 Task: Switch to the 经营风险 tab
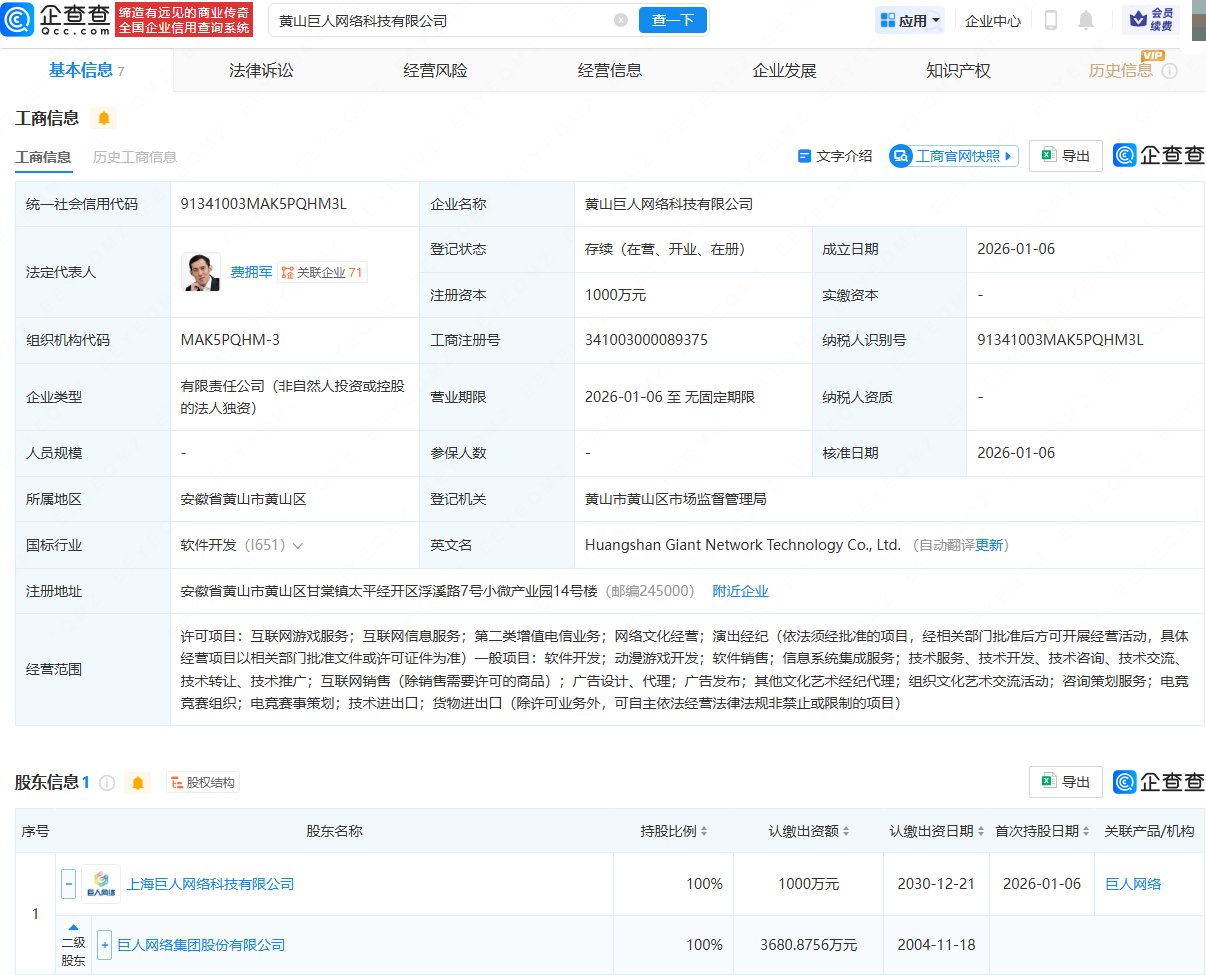437,70
